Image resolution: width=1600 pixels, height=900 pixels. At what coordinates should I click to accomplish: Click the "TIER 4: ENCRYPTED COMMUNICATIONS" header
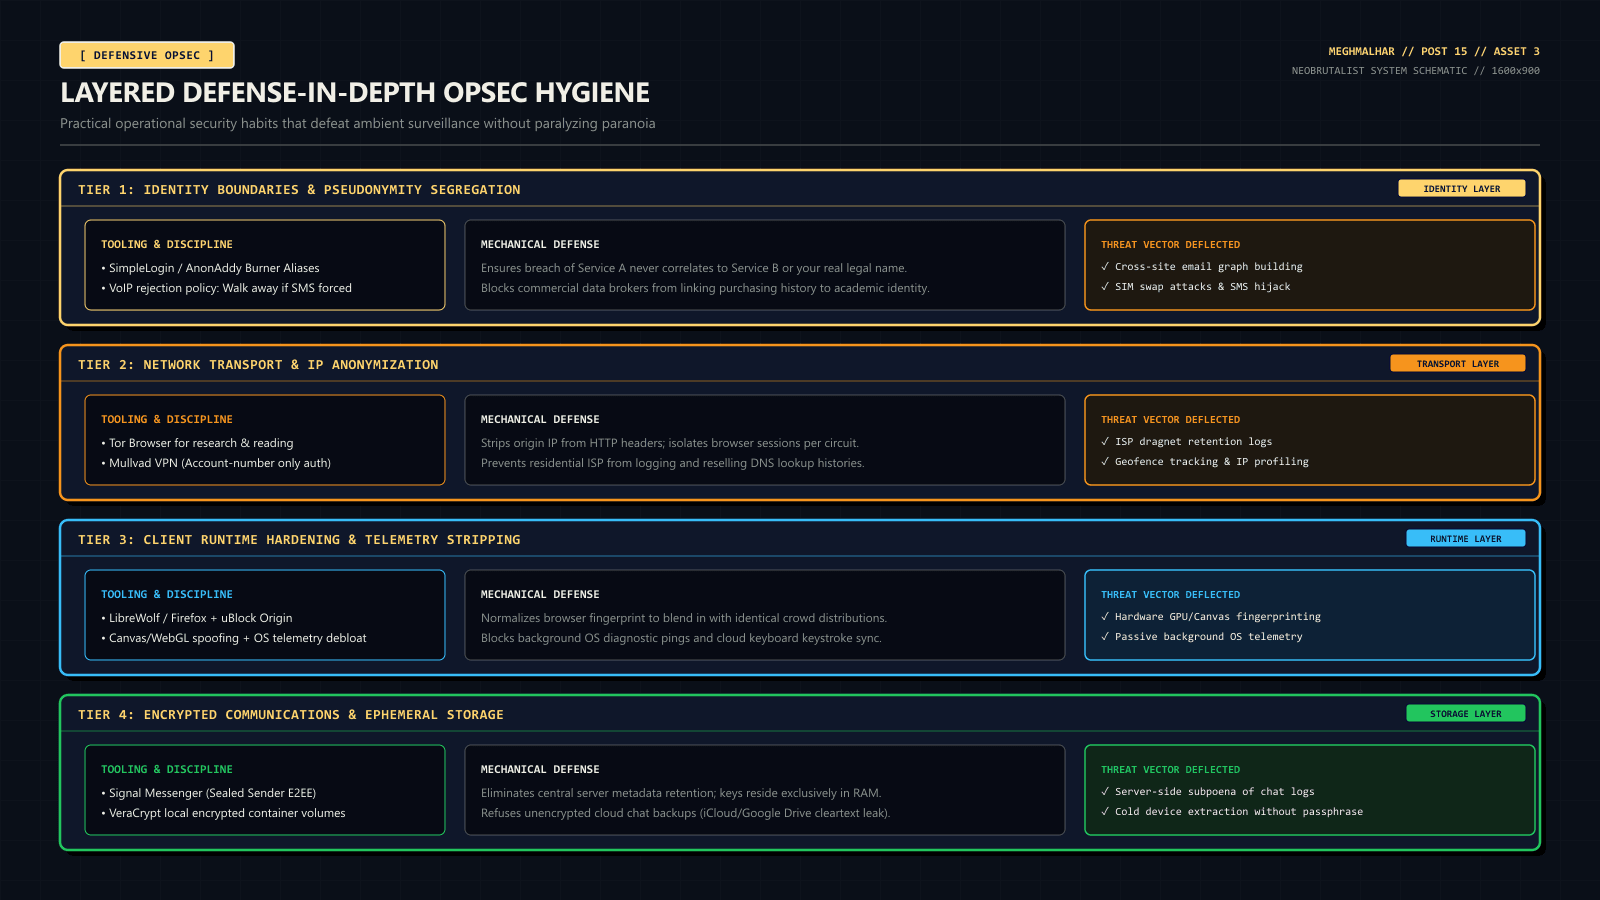pos(291,715)
